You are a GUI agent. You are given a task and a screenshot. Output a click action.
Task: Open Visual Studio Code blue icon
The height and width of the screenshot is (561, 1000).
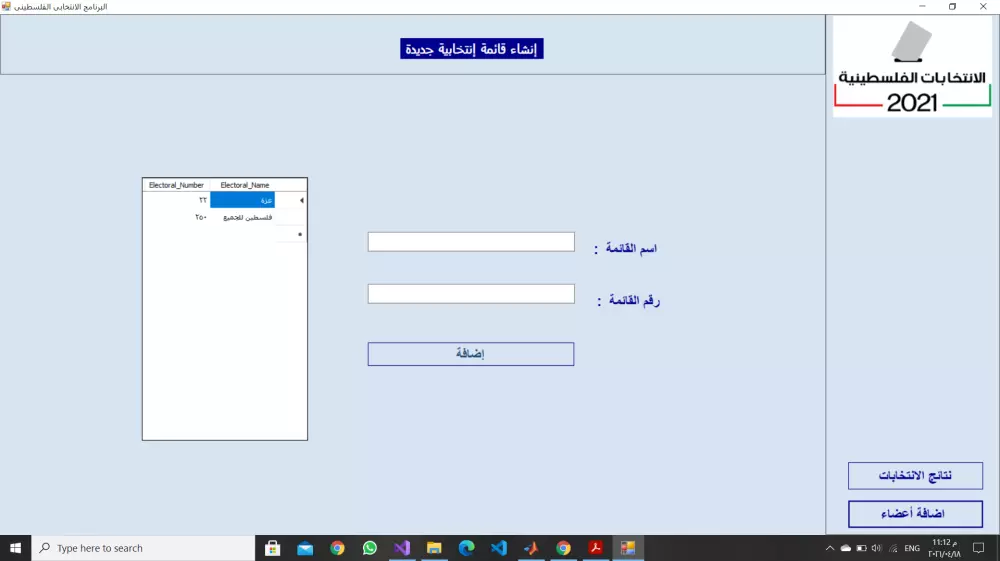(x=499, y=548)
